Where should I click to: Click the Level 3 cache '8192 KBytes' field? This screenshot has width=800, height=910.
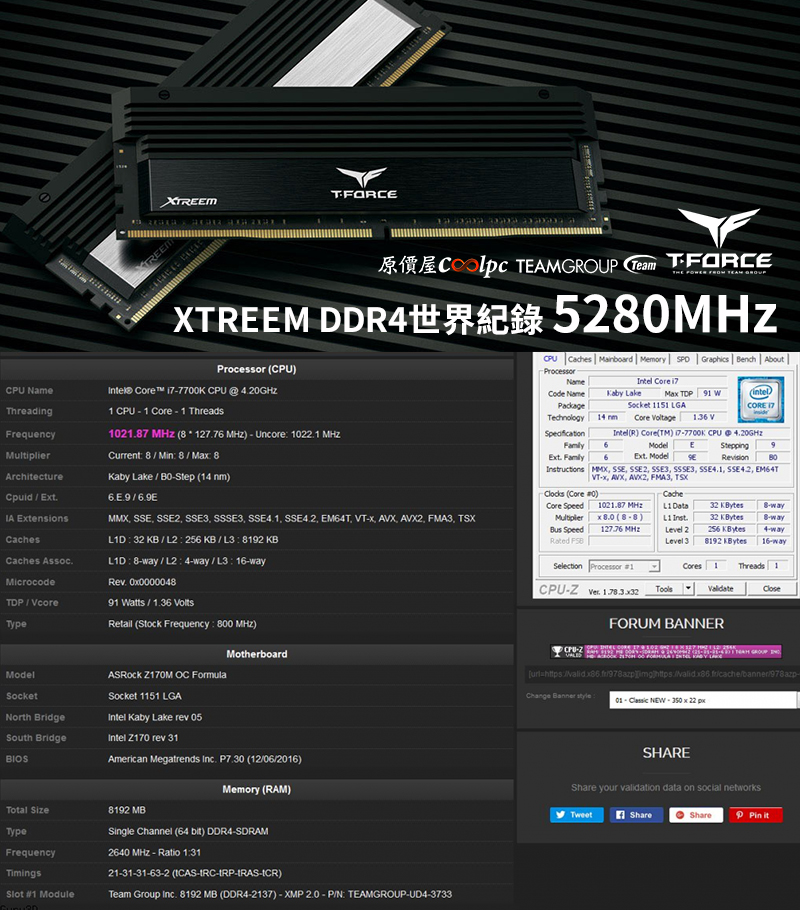tap(726, 541)
